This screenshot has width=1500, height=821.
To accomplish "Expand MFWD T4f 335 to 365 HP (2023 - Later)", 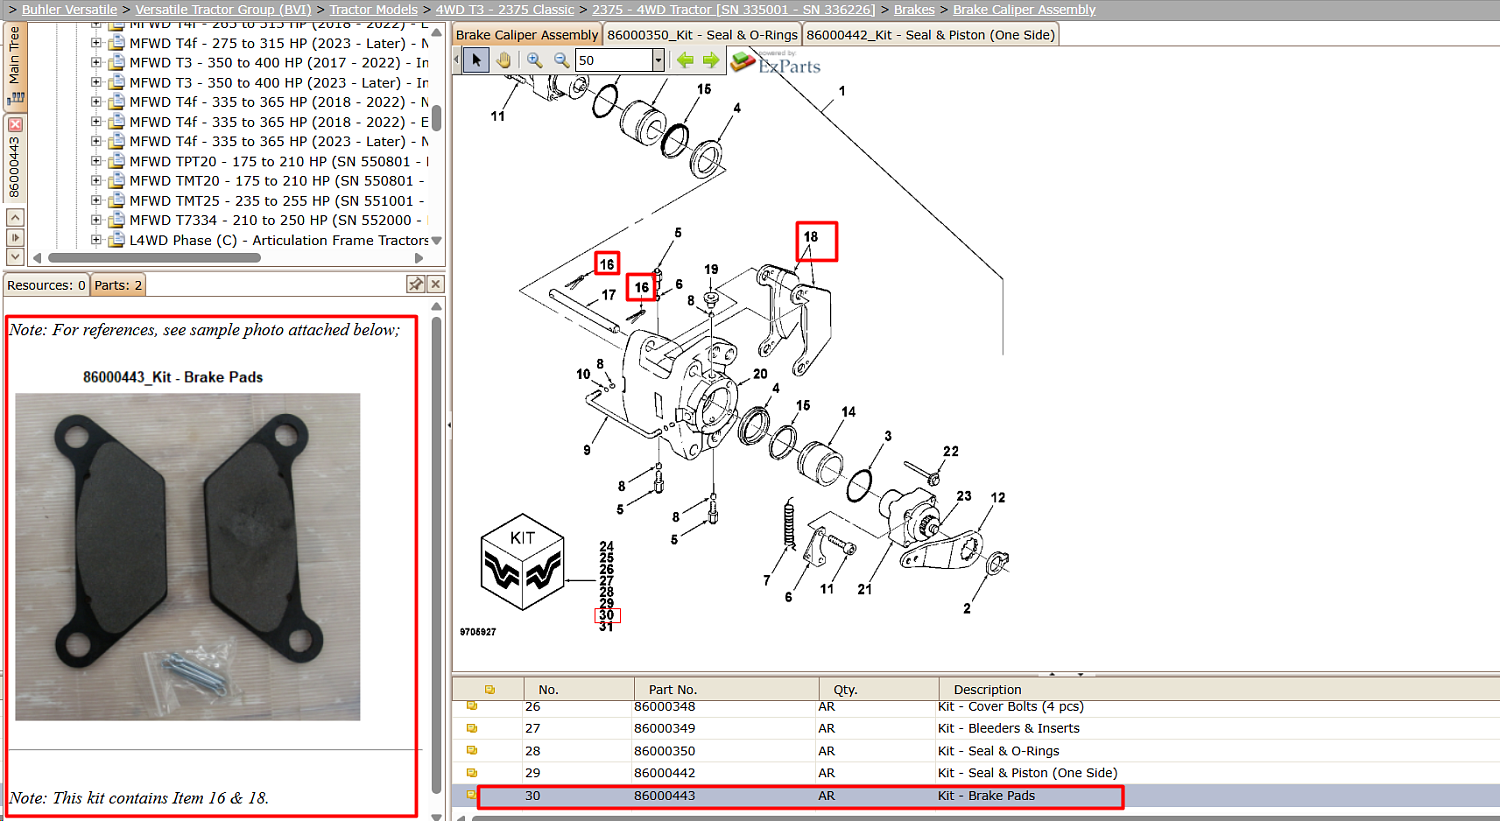I will pos(96,141).
